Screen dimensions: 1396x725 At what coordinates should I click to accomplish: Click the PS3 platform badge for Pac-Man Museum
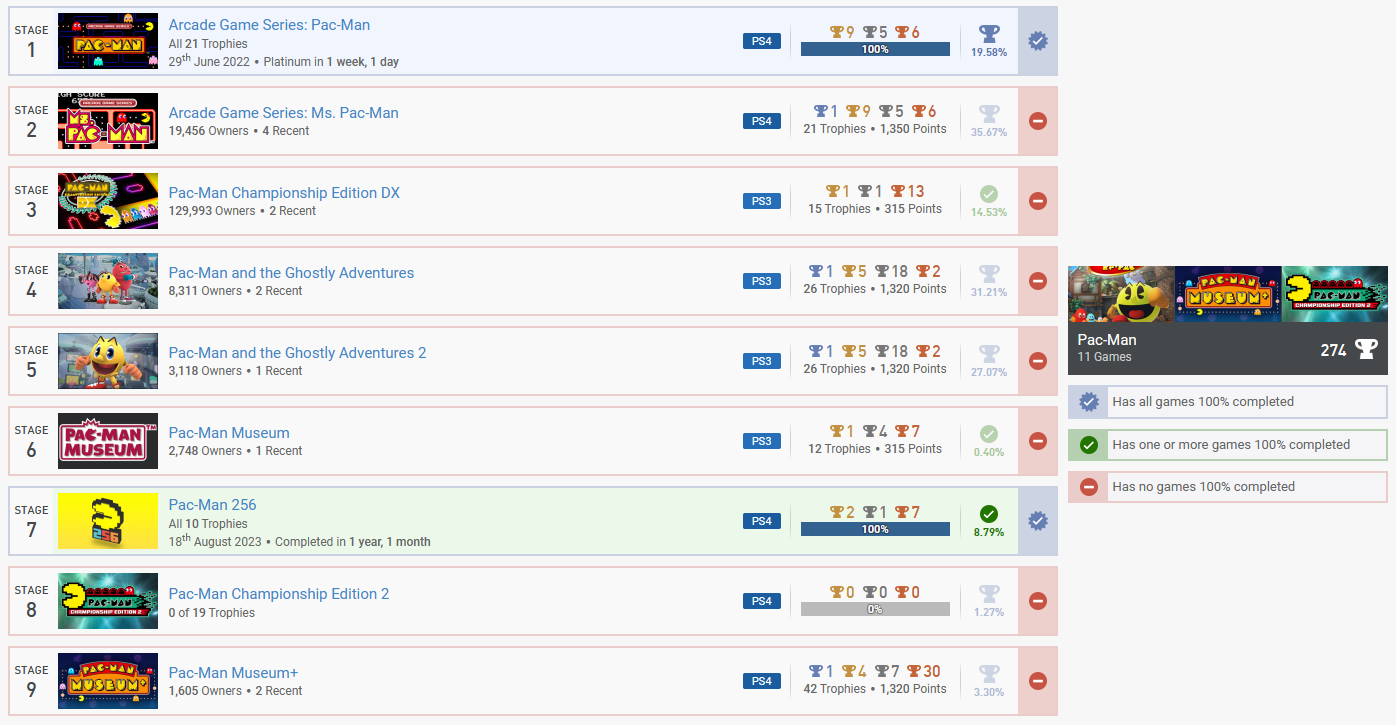(x=762, y=441)
